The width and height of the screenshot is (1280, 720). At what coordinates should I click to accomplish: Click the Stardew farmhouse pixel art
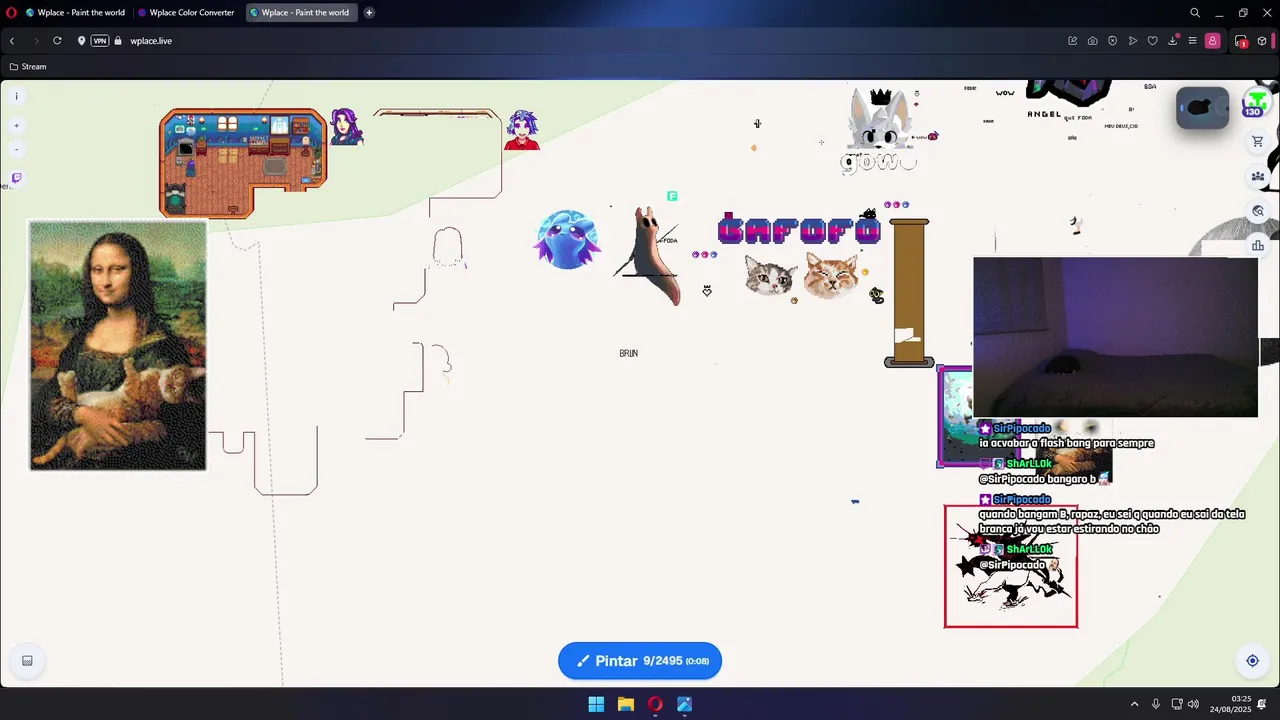[243, 163]
